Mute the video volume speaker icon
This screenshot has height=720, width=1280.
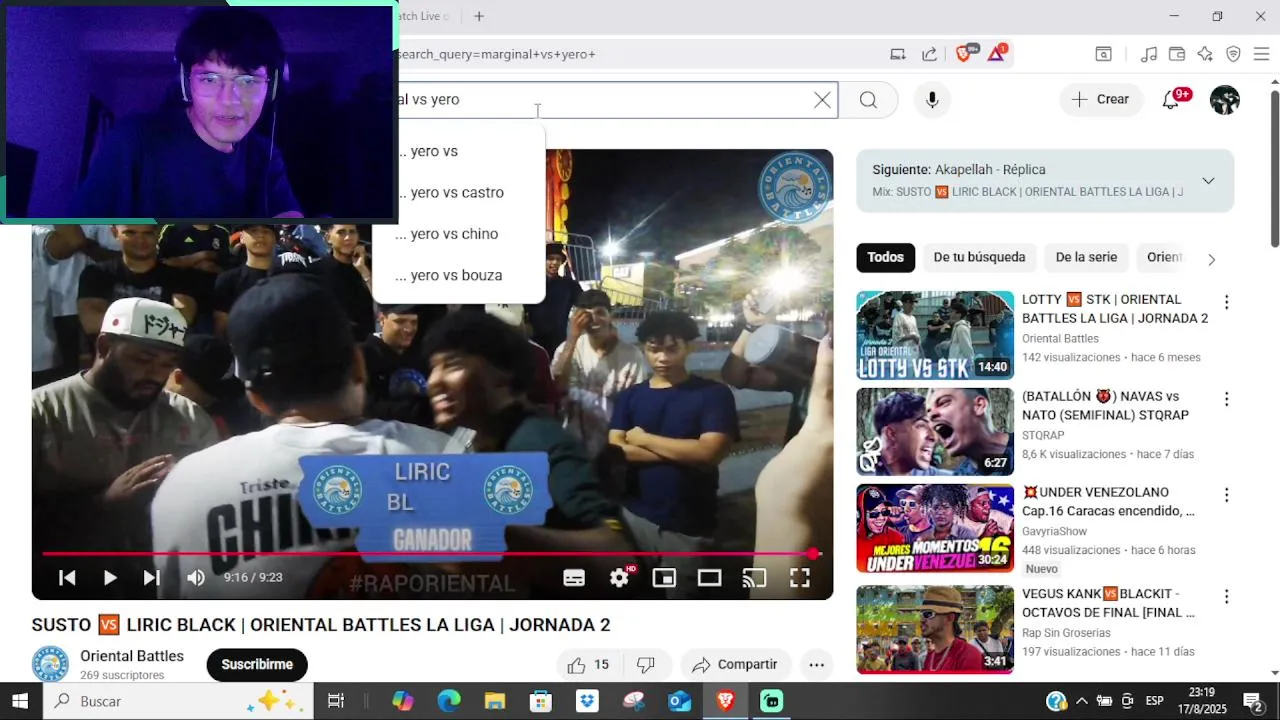pos(196,577)
